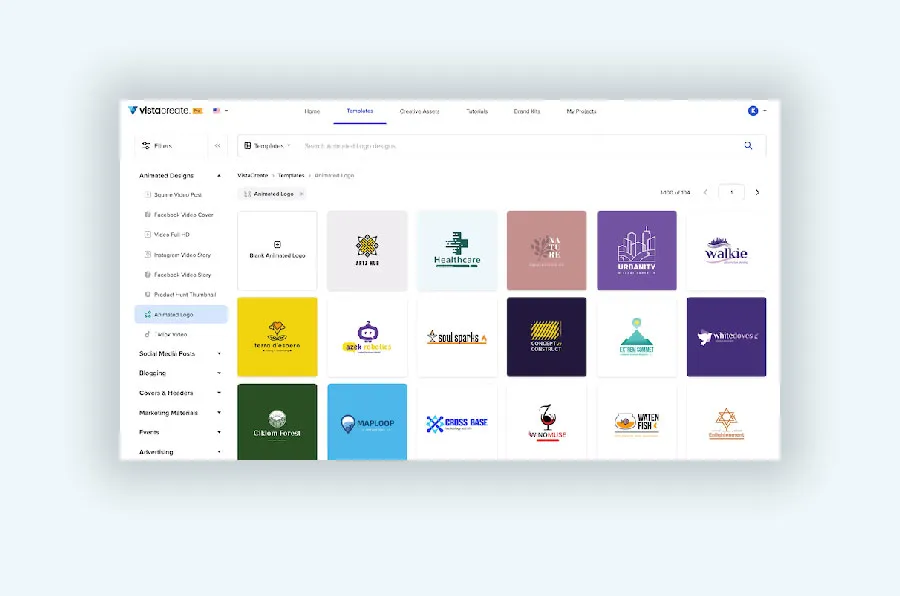900x596 pixels.
Task: Create a Blank Animated Logo
Action: (x=277, y=250)
